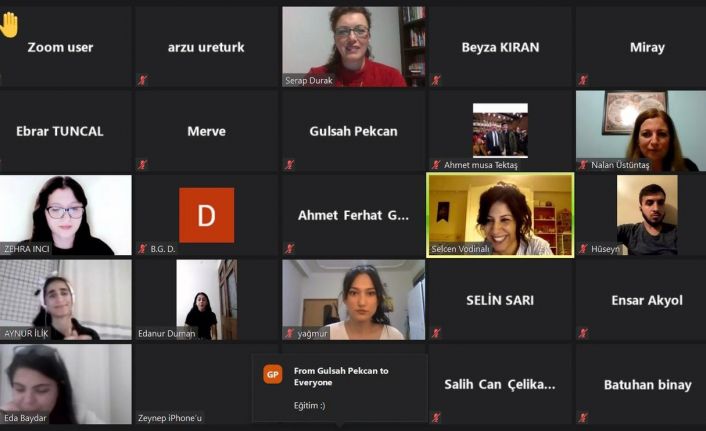This screenshot has width=706, height=431.
Task: Click Ahmet musa Tektaş profile picture
Action: point(500,130)
